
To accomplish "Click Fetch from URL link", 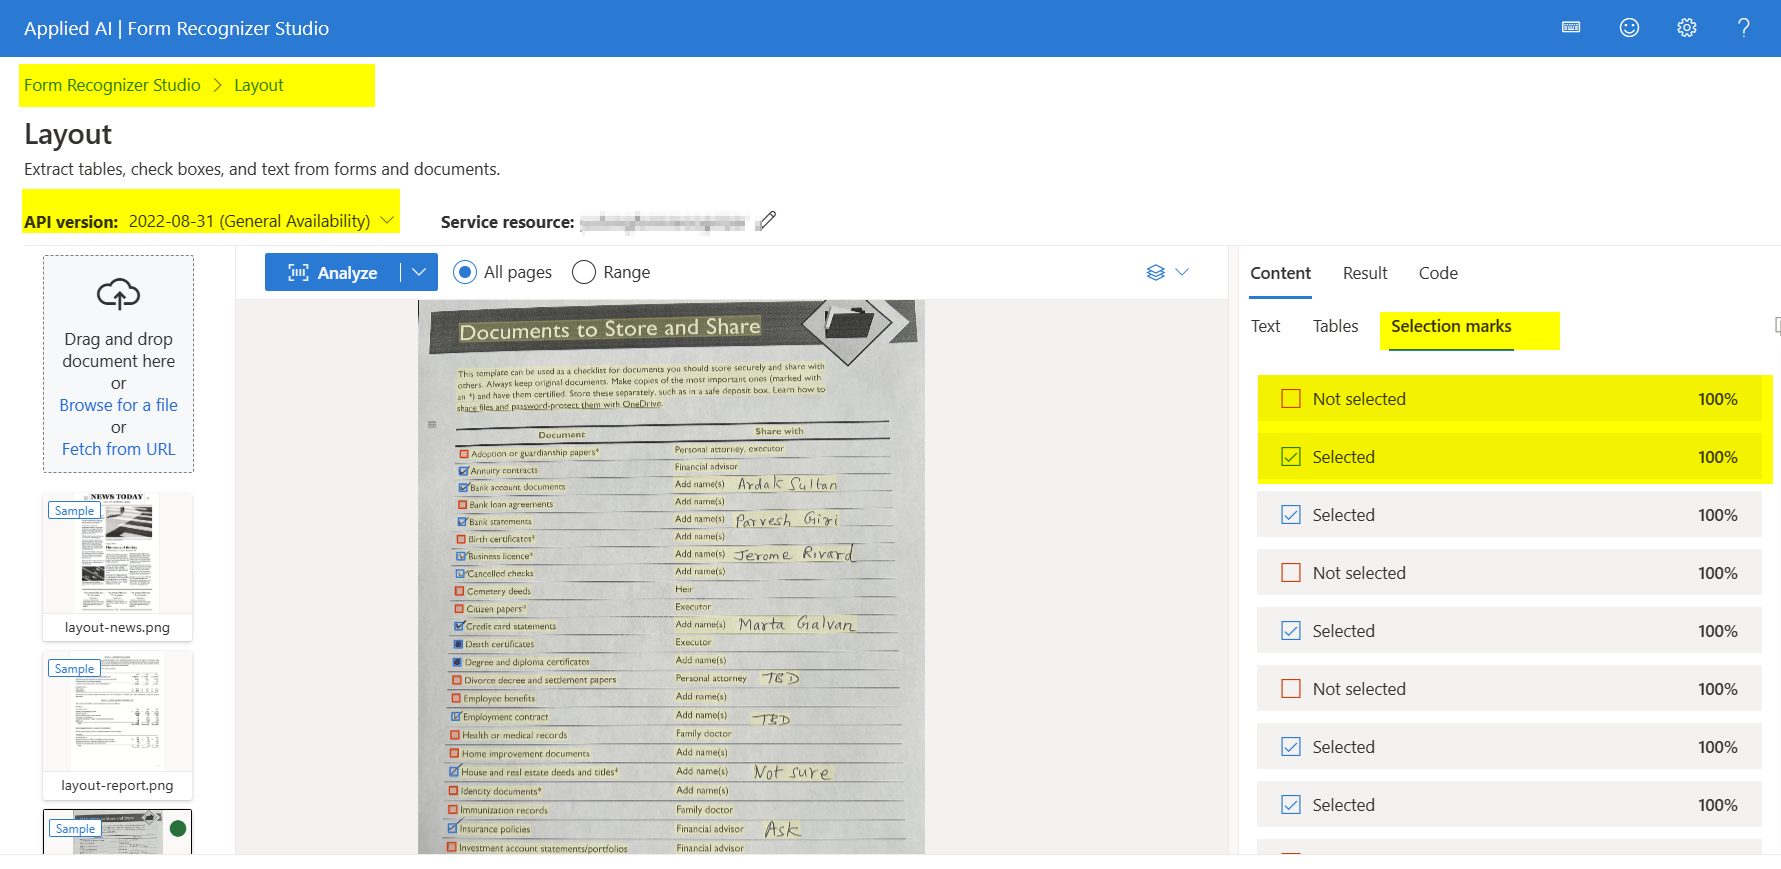I will coord(118,449).
